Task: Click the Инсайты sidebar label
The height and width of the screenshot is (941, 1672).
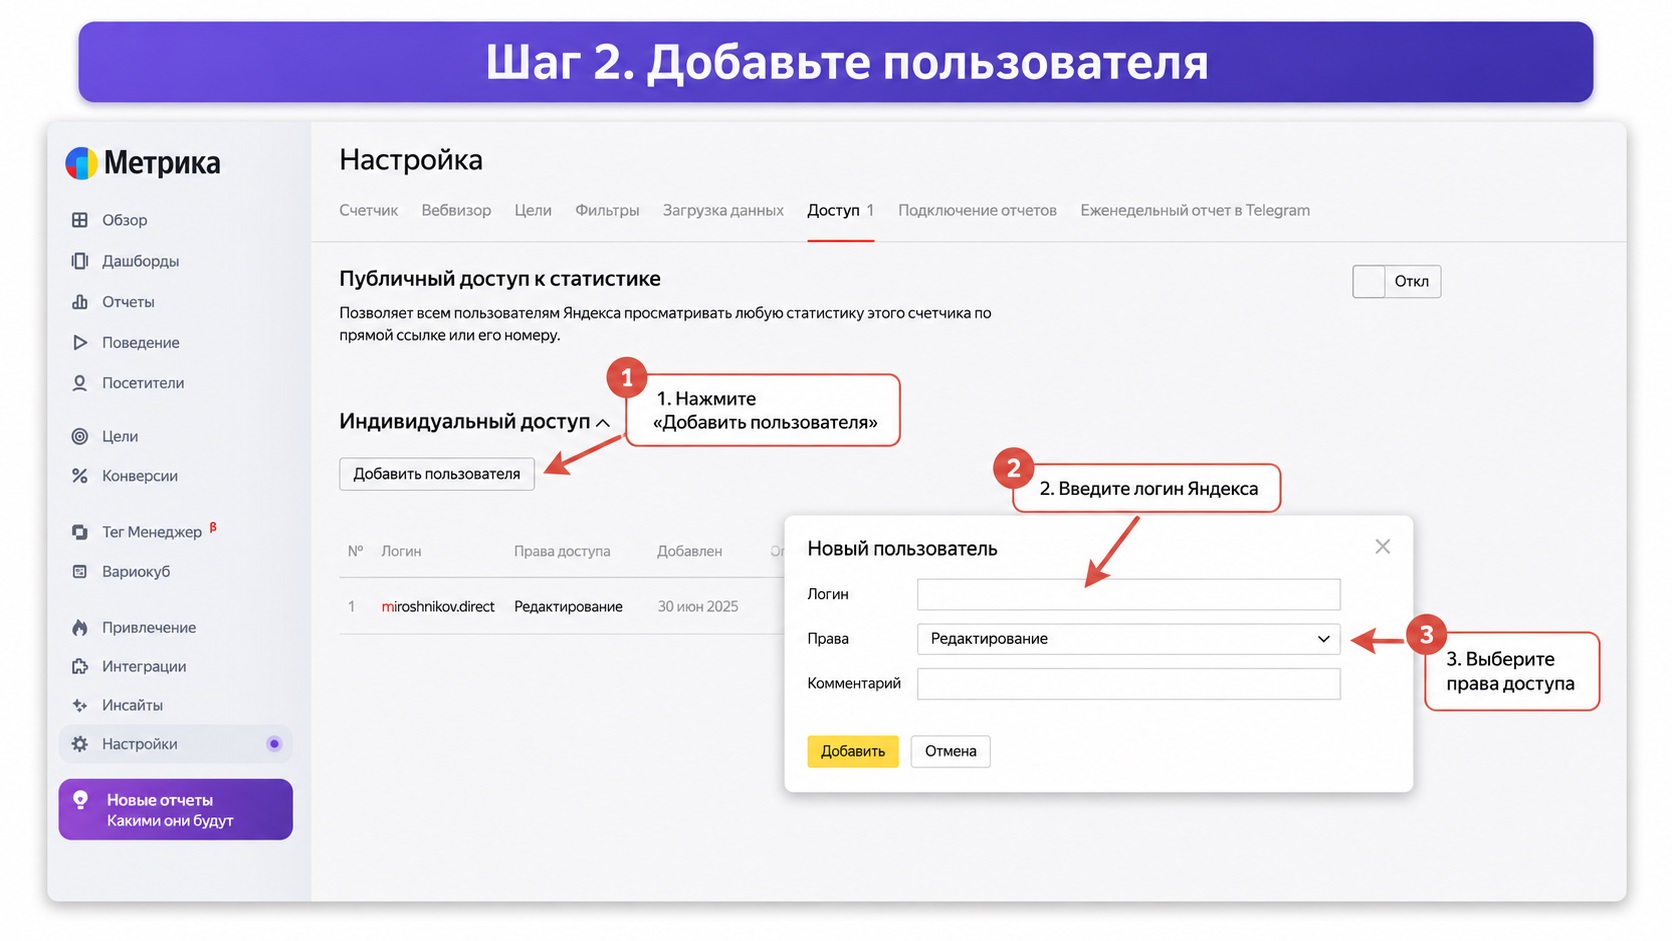Action: (132, 706)
